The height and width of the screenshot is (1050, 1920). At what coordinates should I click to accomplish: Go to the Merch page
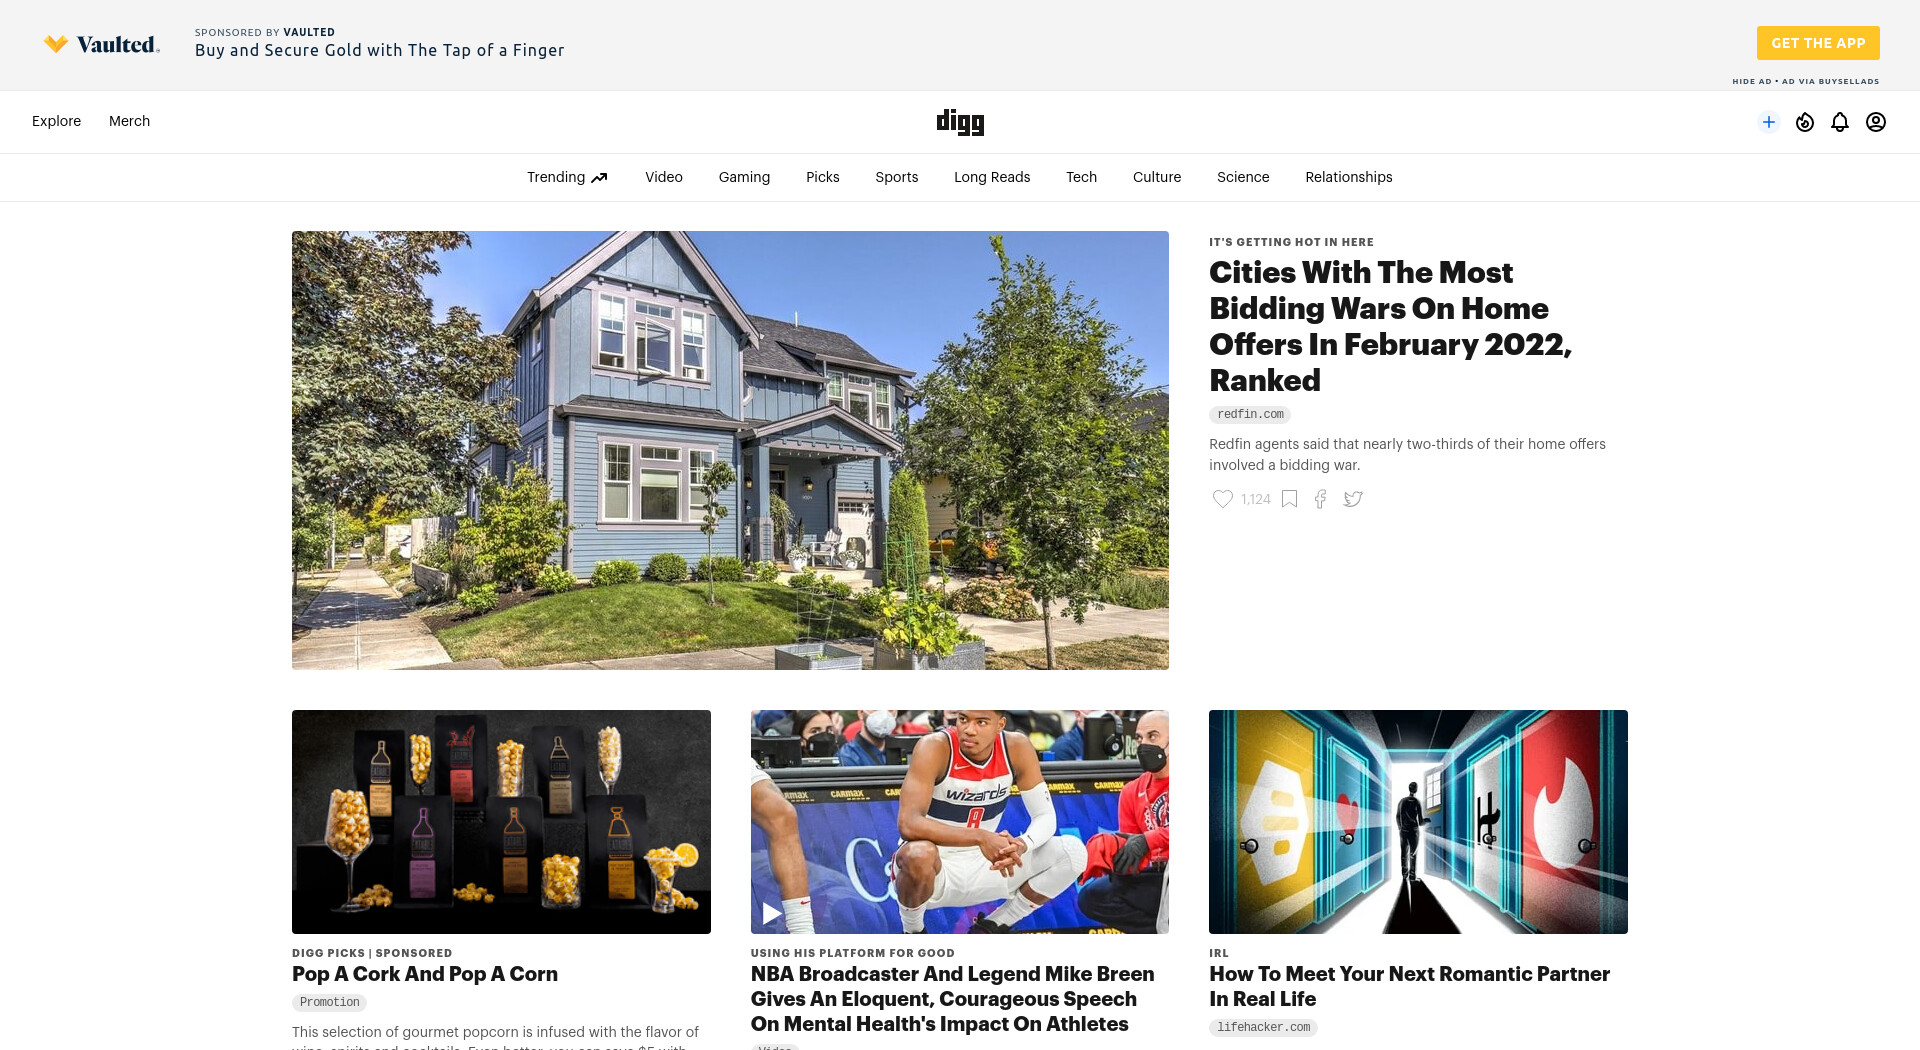pos(129,121)
